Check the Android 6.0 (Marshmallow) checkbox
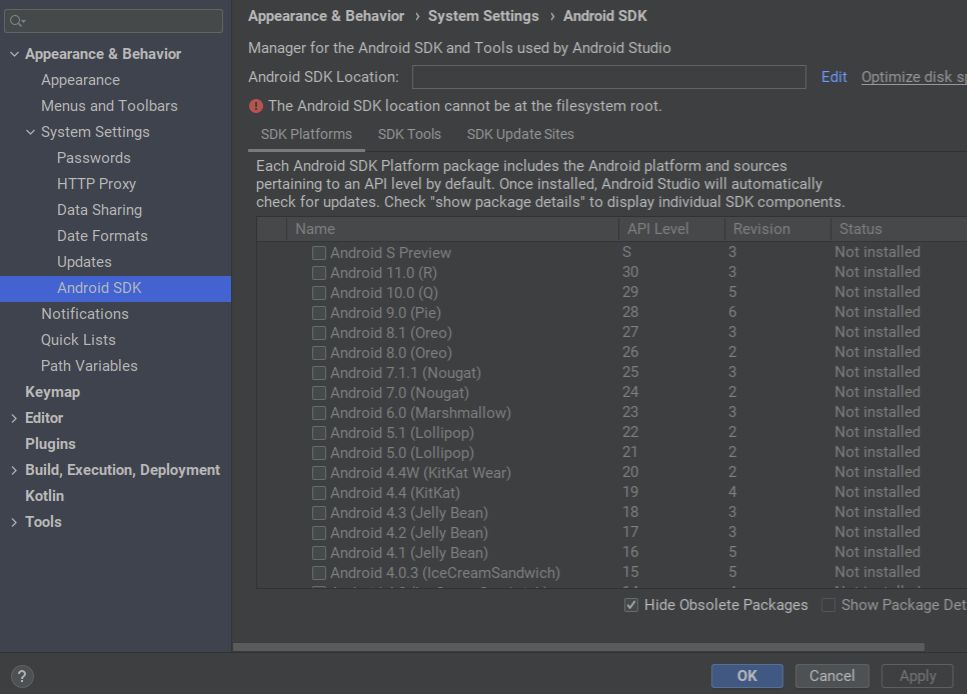Viewport: 967px width, 694px height. [x=319, y=413]
